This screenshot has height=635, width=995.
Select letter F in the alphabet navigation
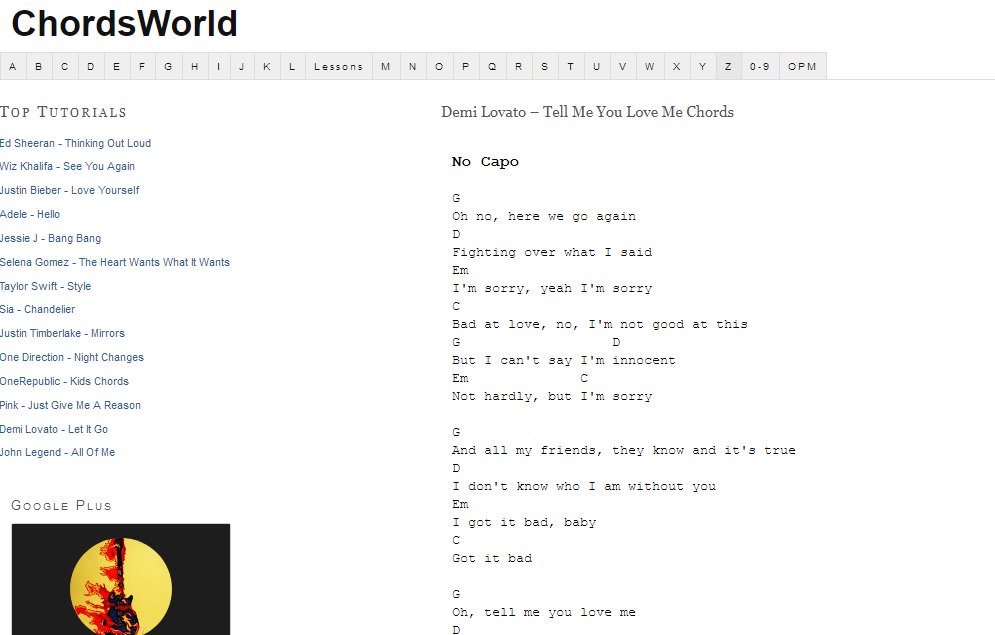pos(142,66)
